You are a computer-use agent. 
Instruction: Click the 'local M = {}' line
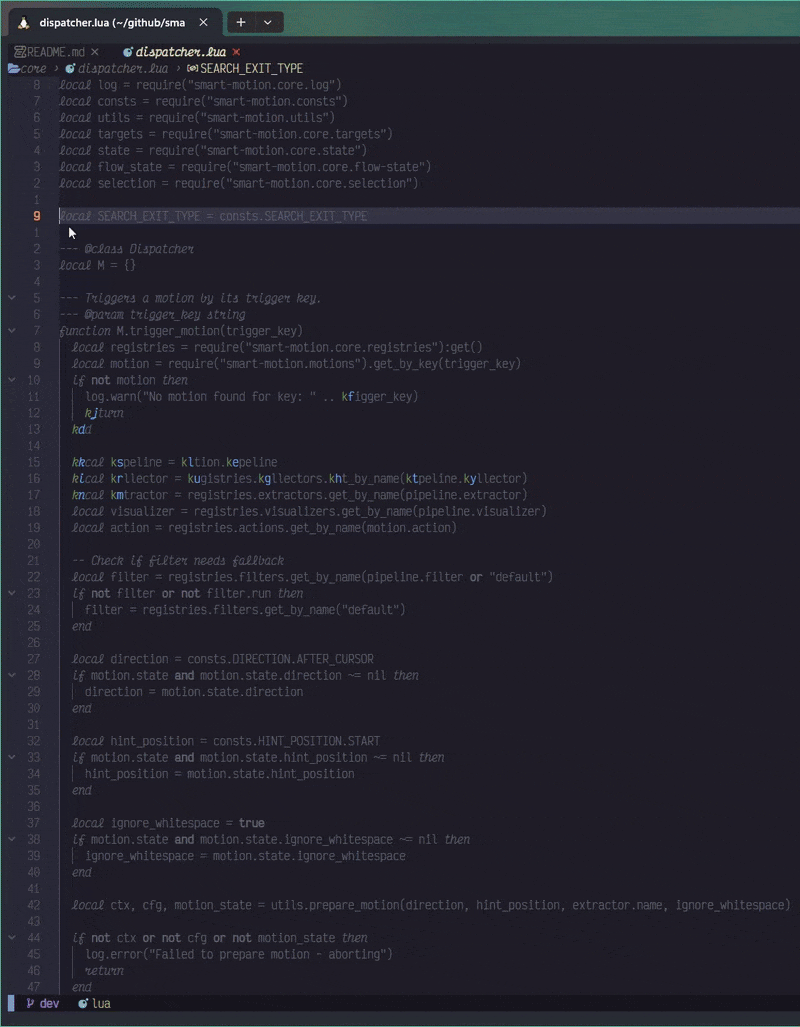point(97,265)
